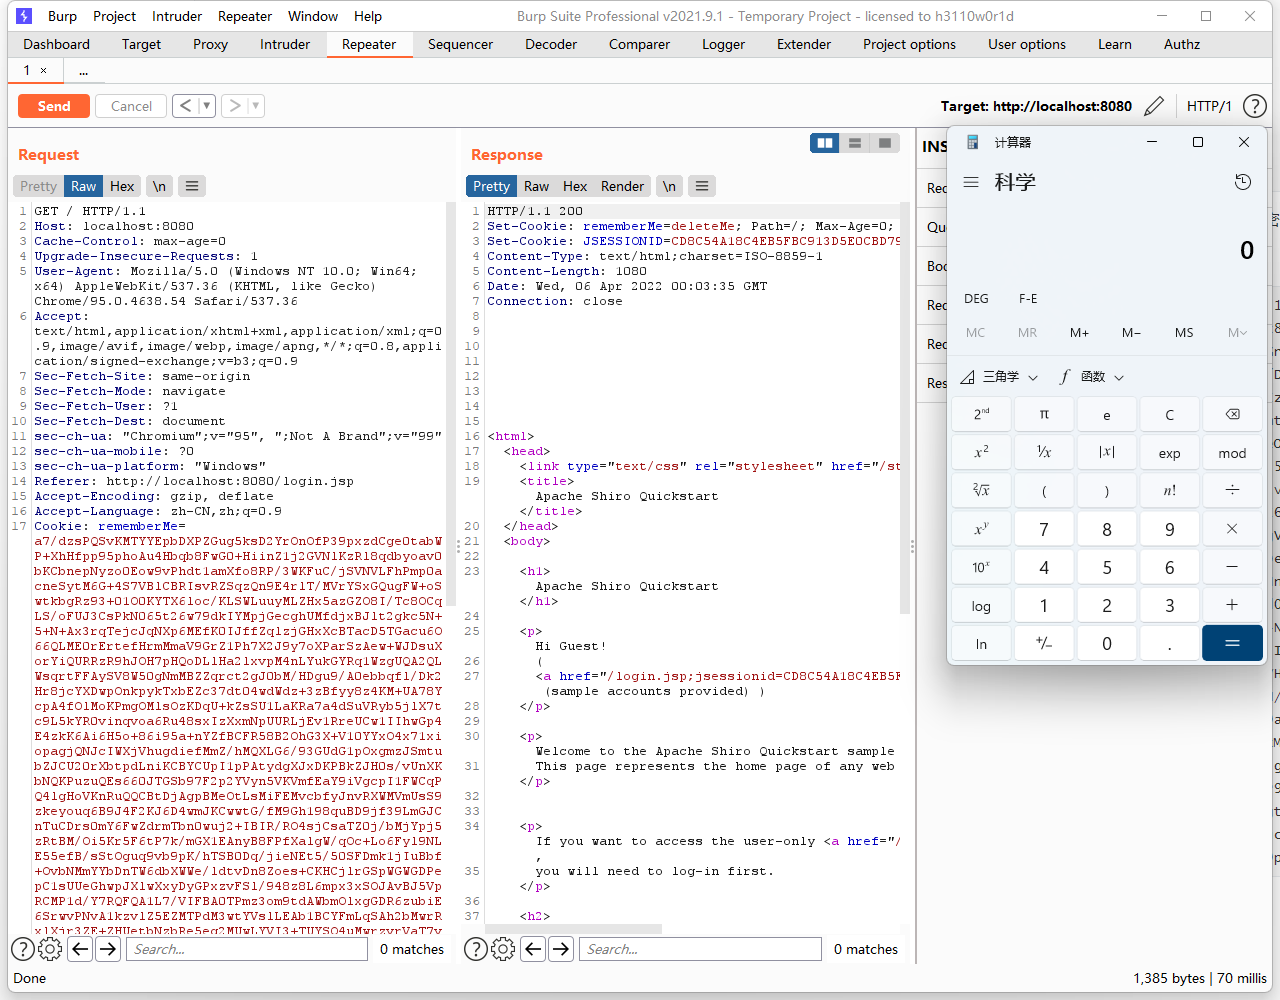The height and width of the screenshot is (1000, 1280).
Task: Focus the Response search field
Action: (x=700, y=949)
